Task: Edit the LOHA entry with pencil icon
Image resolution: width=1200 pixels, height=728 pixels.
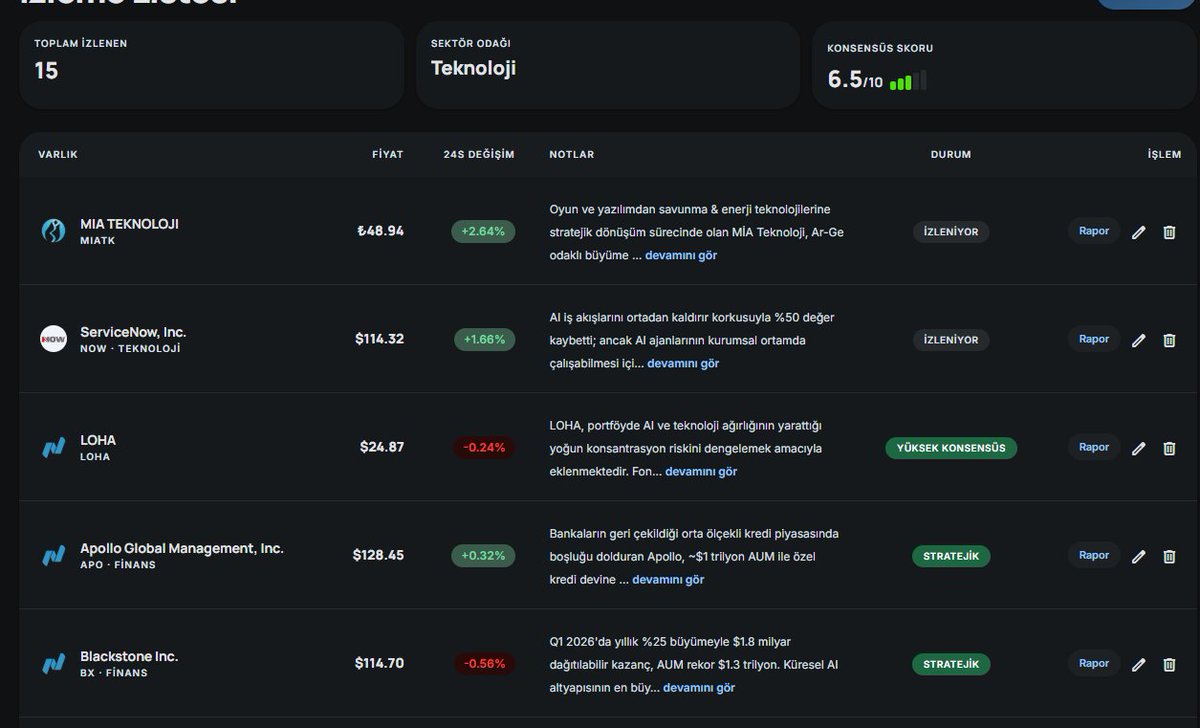Action: point(1138,448)
